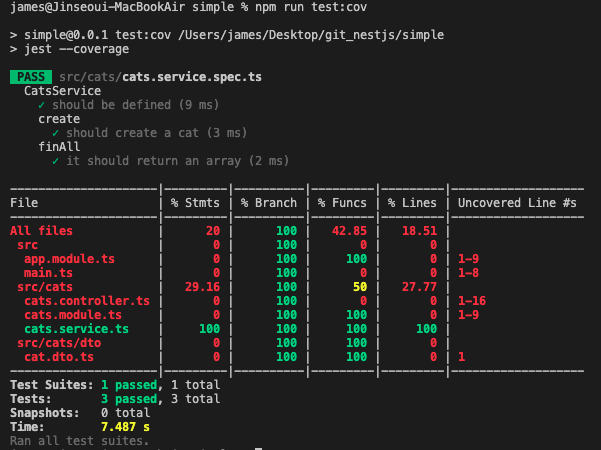This screenshot has height=450, width=601.
Task: Click the 'Test Suites:' summary label
Action: (x=52, y=385)
